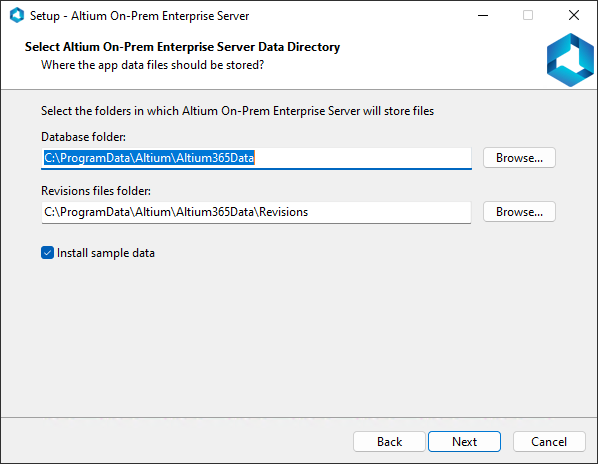Click the 'Where the app data files should be stored?' text
This screenshot has height=464, width=598.
tap(153, 65)
